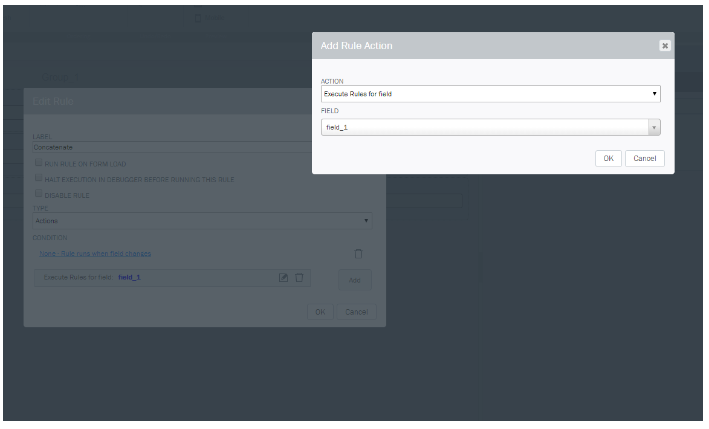
Task: Edit the Execute Rules for field action
Action: pos(283,277)
